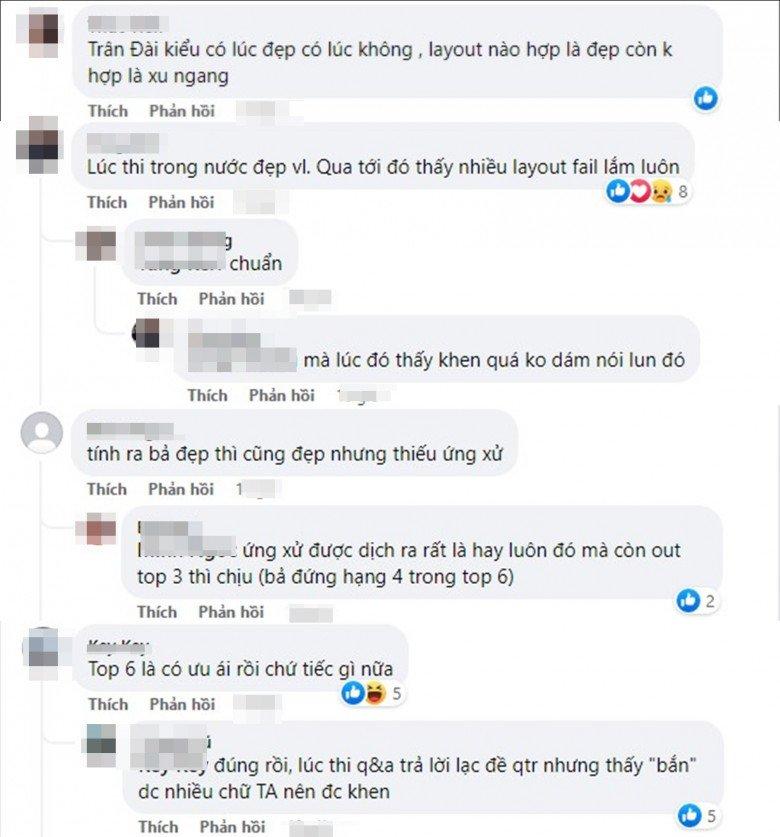780x837 pixels.
Task: Like the 'Top 6 là có ưu ái' comment
Action: click(x=108, y=704)
